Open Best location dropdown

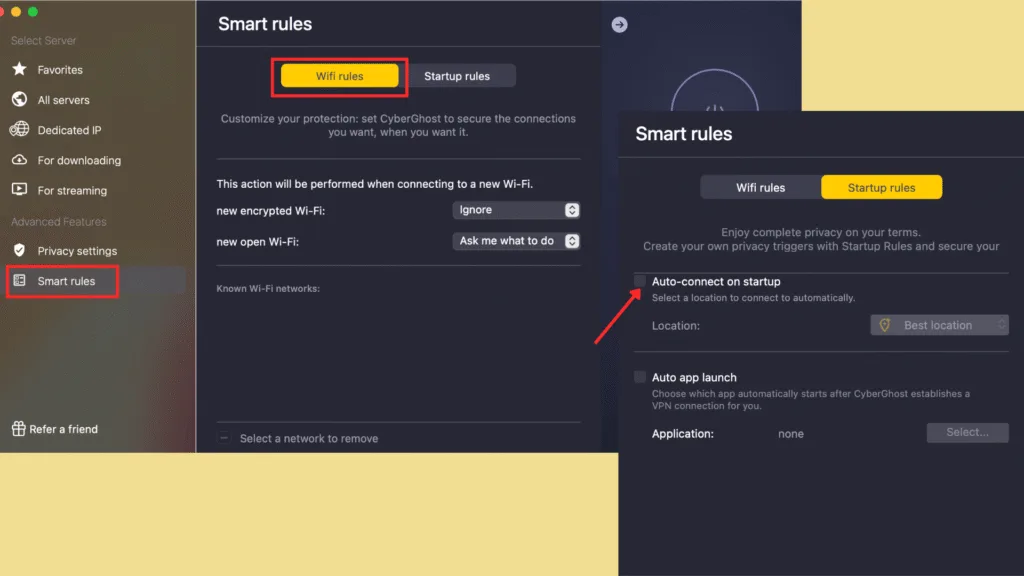coord(939,325)
